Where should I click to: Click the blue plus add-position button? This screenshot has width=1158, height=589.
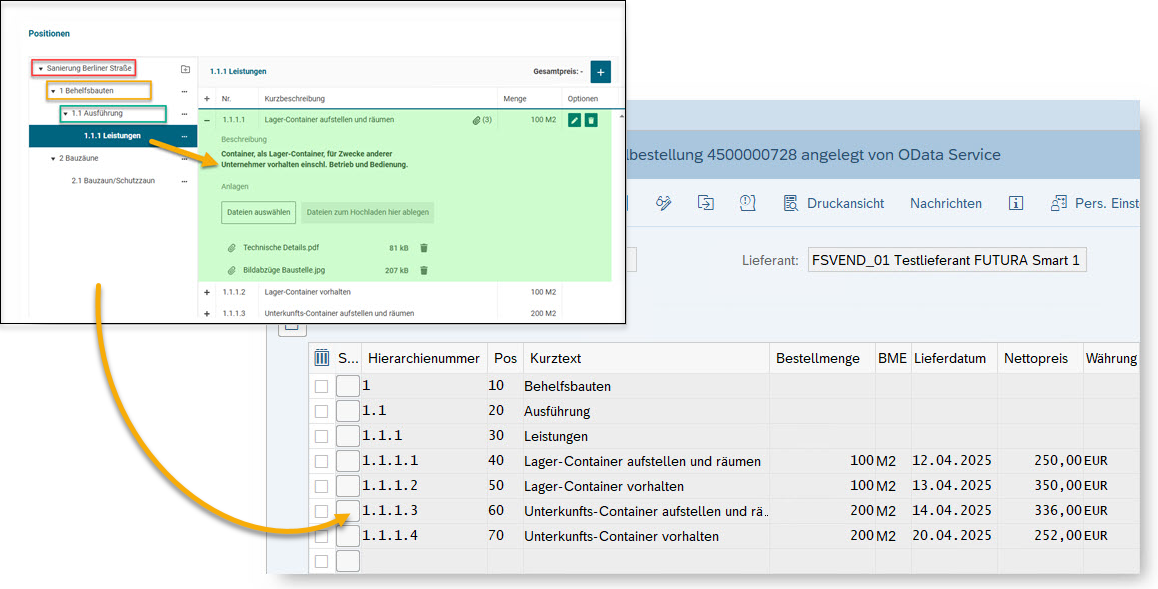tap(600, 72)
